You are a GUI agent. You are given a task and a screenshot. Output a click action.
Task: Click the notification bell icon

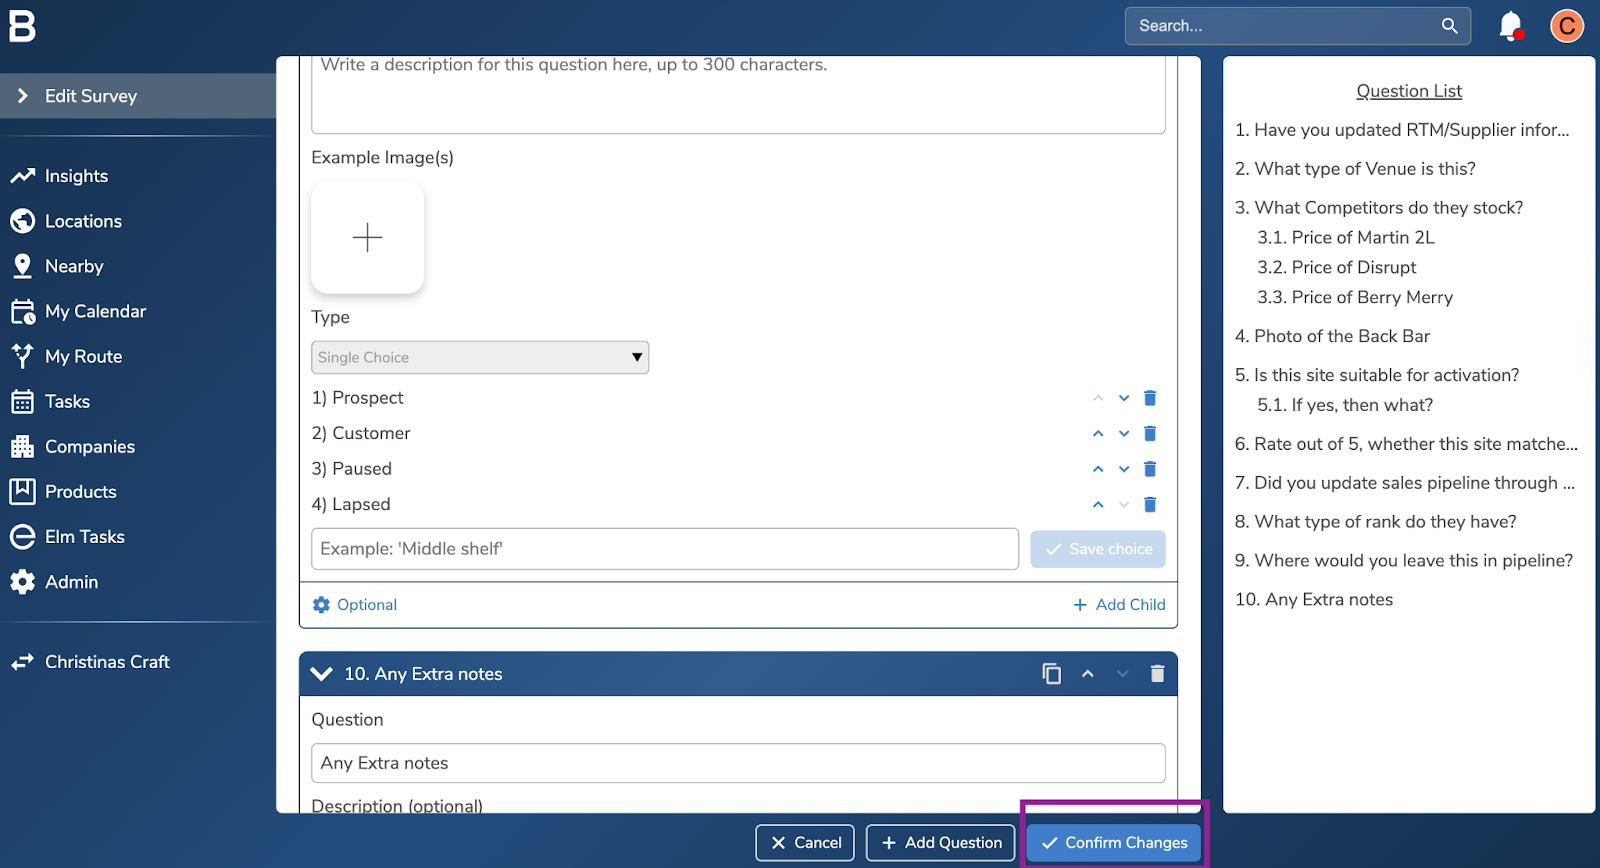[x=1510, y=26]
